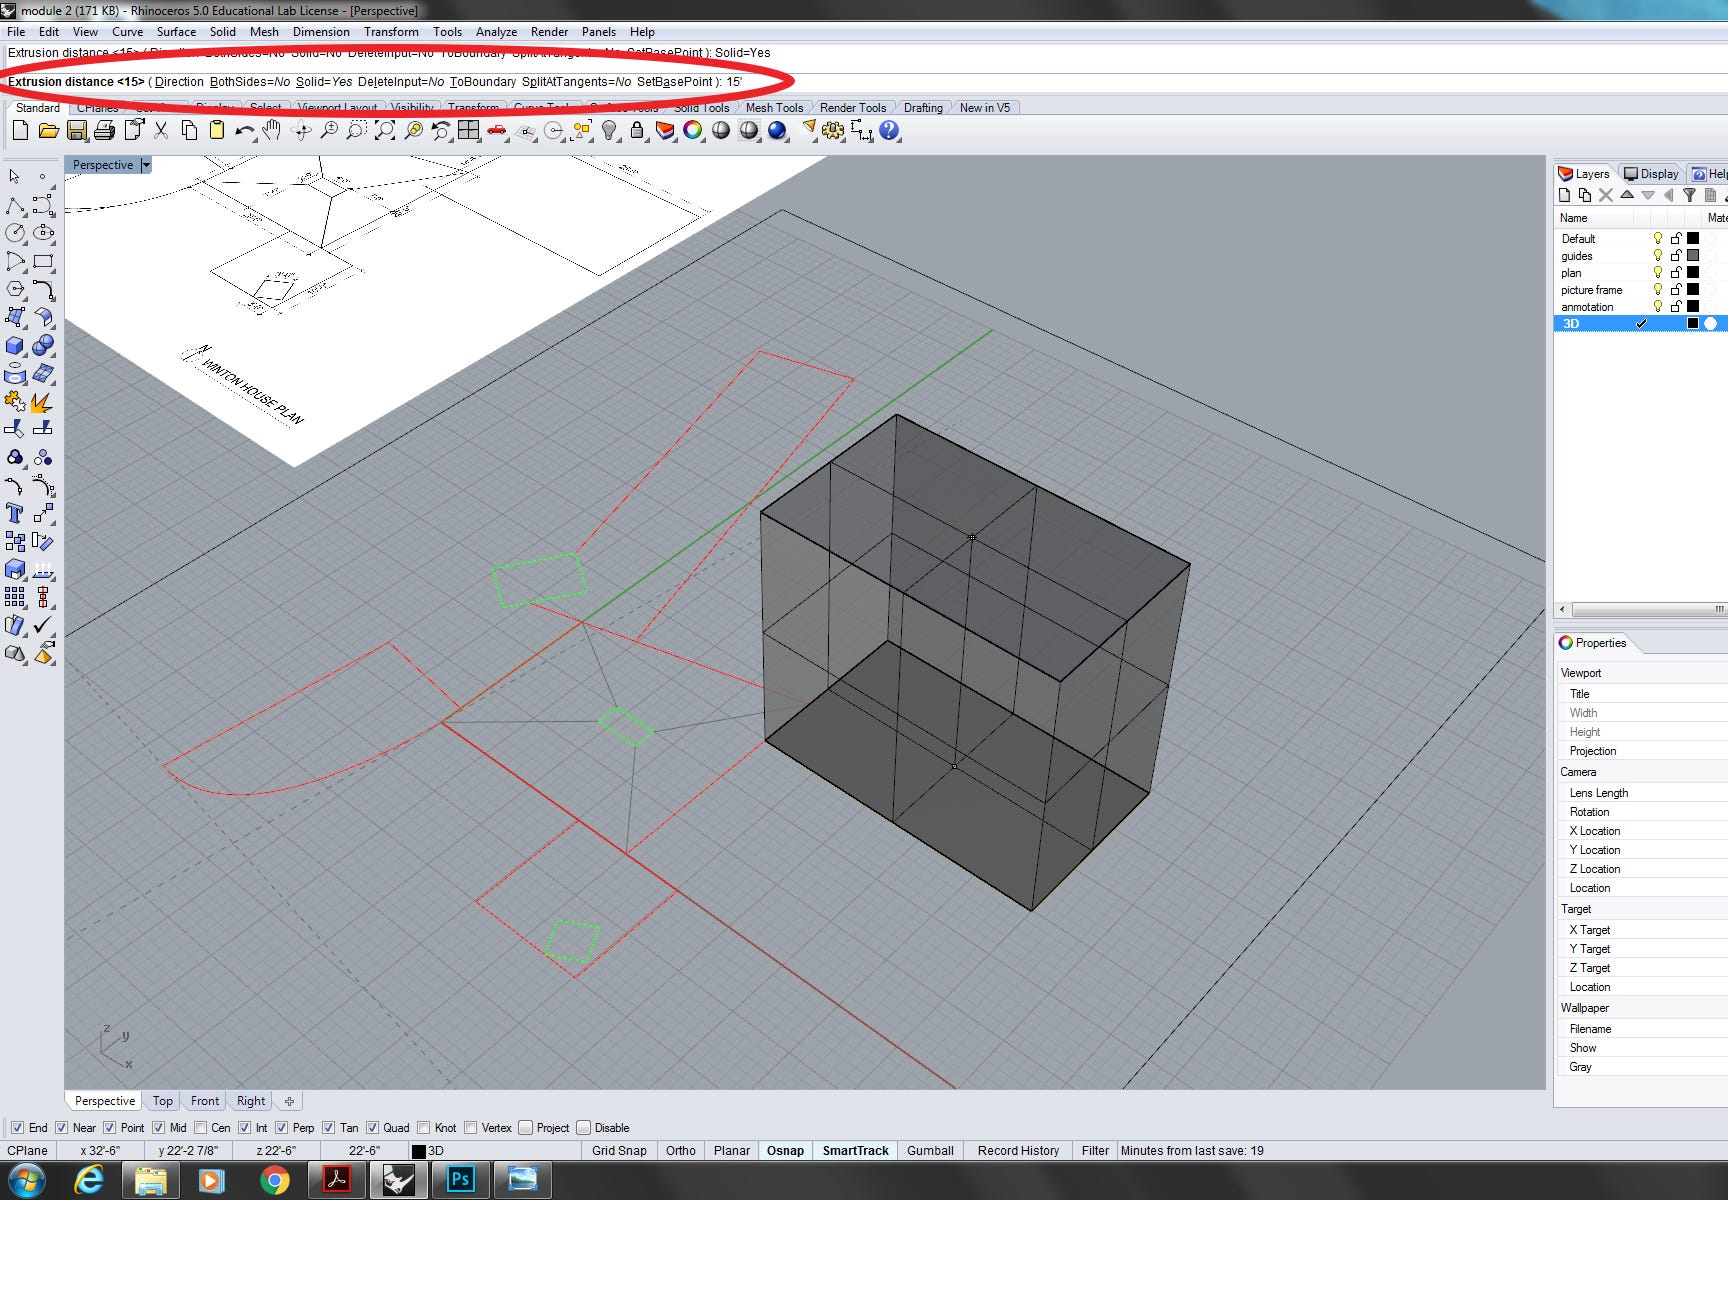The image size is (1728, 1296).
Task: Click the Record History status bar button
Action: coord(1018,1150)
